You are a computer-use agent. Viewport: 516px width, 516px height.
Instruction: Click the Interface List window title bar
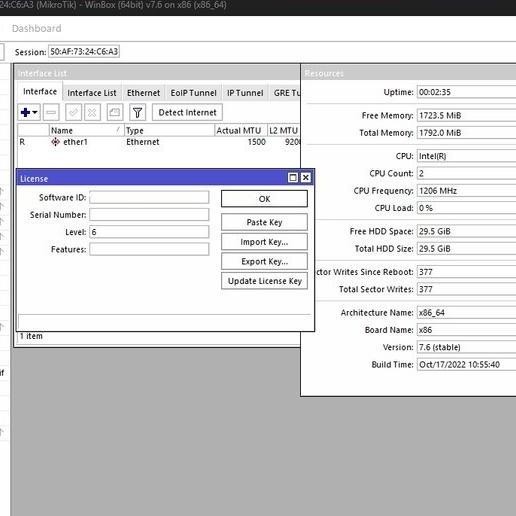coord(157,73)
